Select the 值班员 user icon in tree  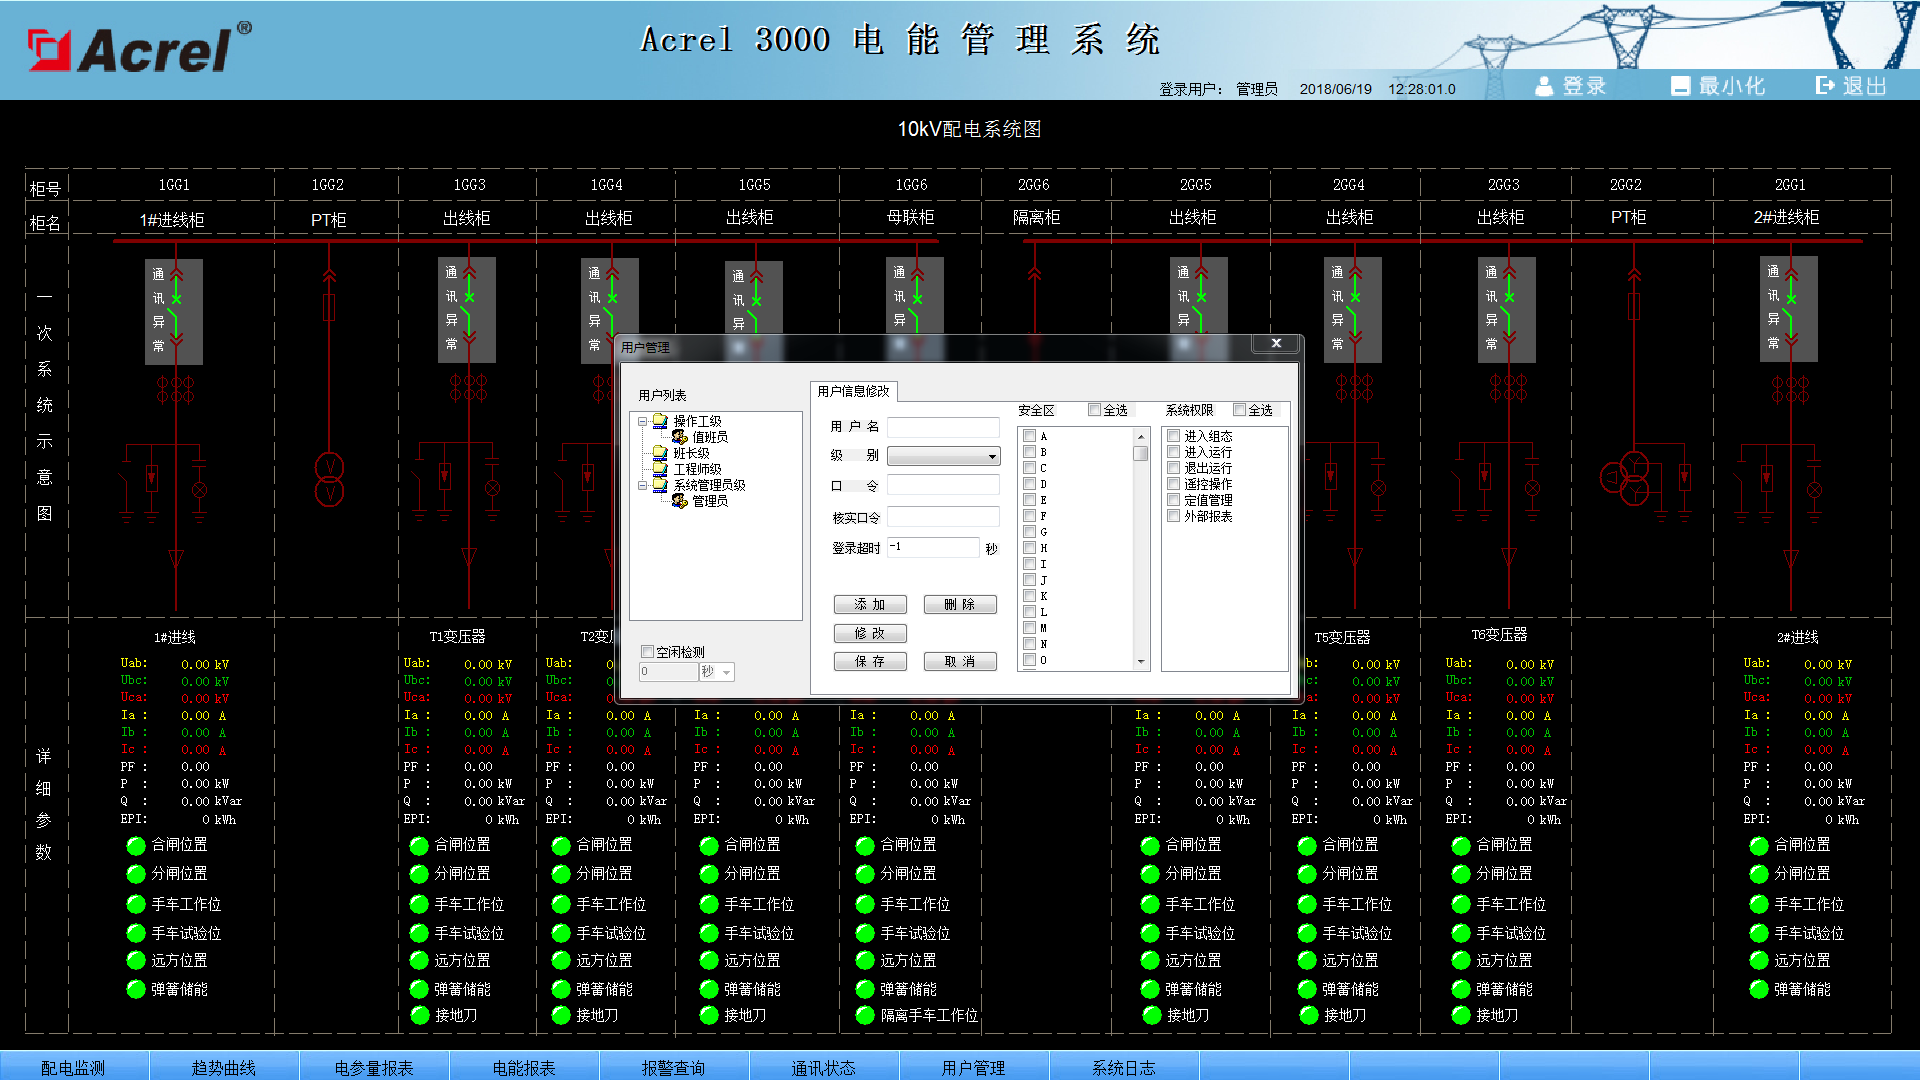click(x=680, y=437)
